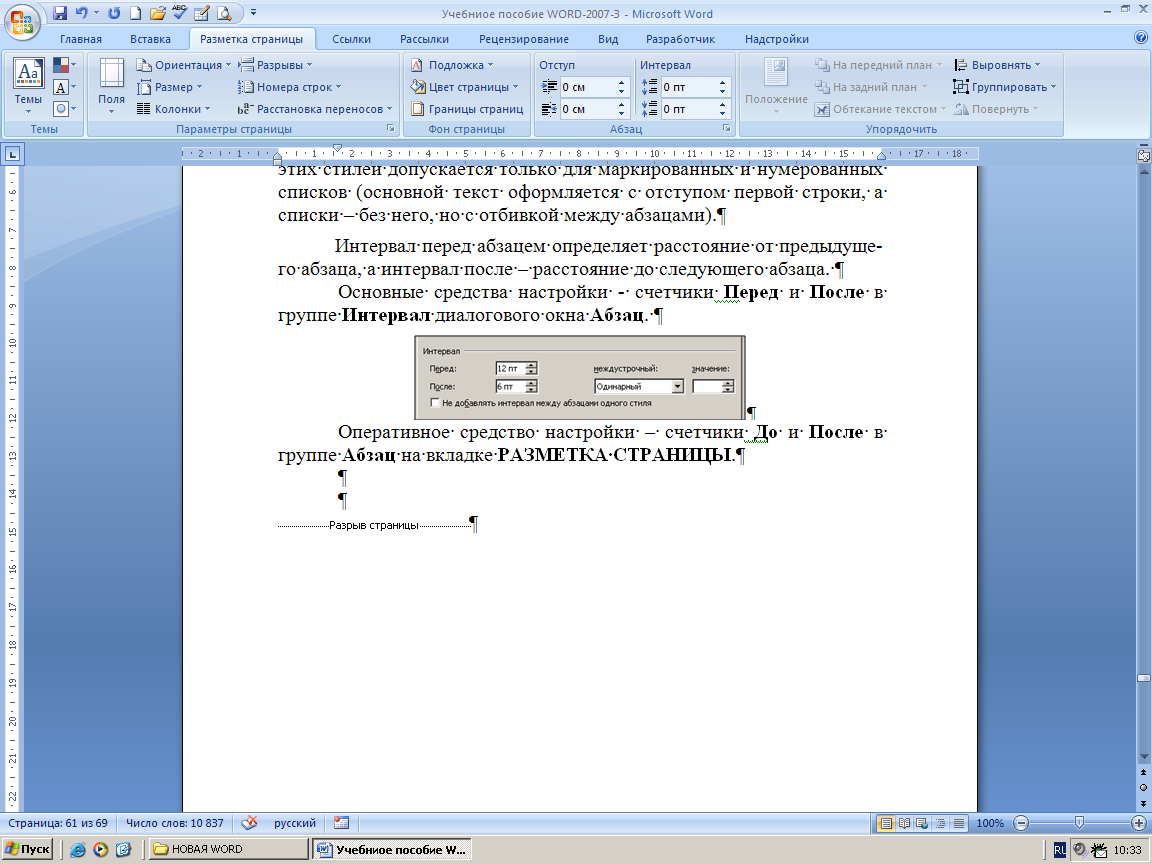
Task: Open theme fonts dropdown
Action: 64,87
